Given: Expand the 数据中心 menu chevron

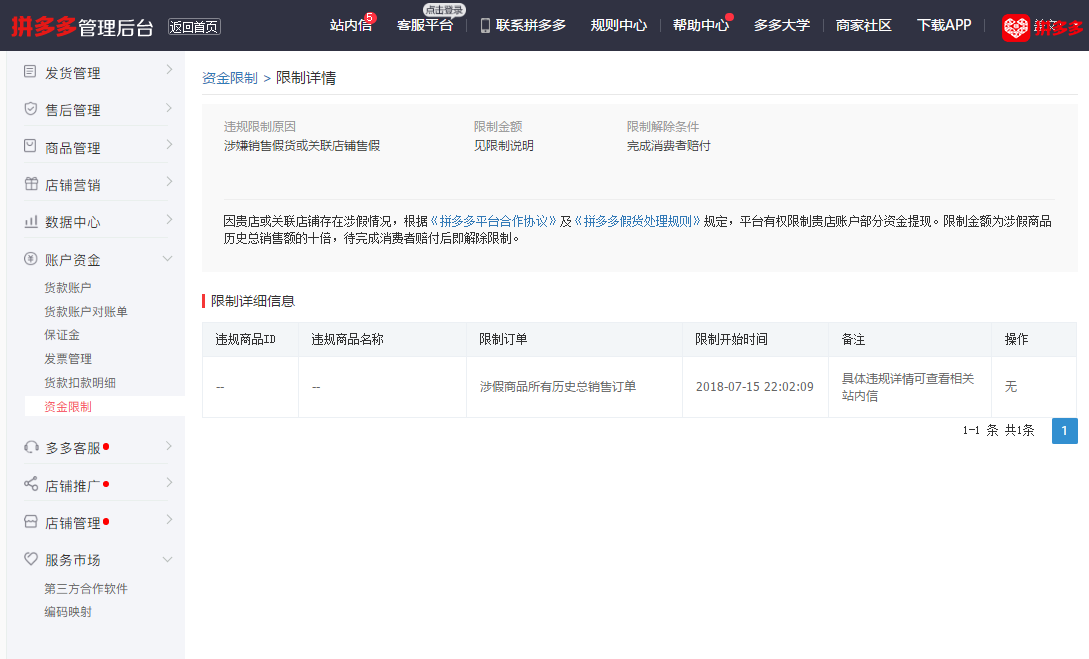Looking at the screenshot, I should click(x=169, y=219).
